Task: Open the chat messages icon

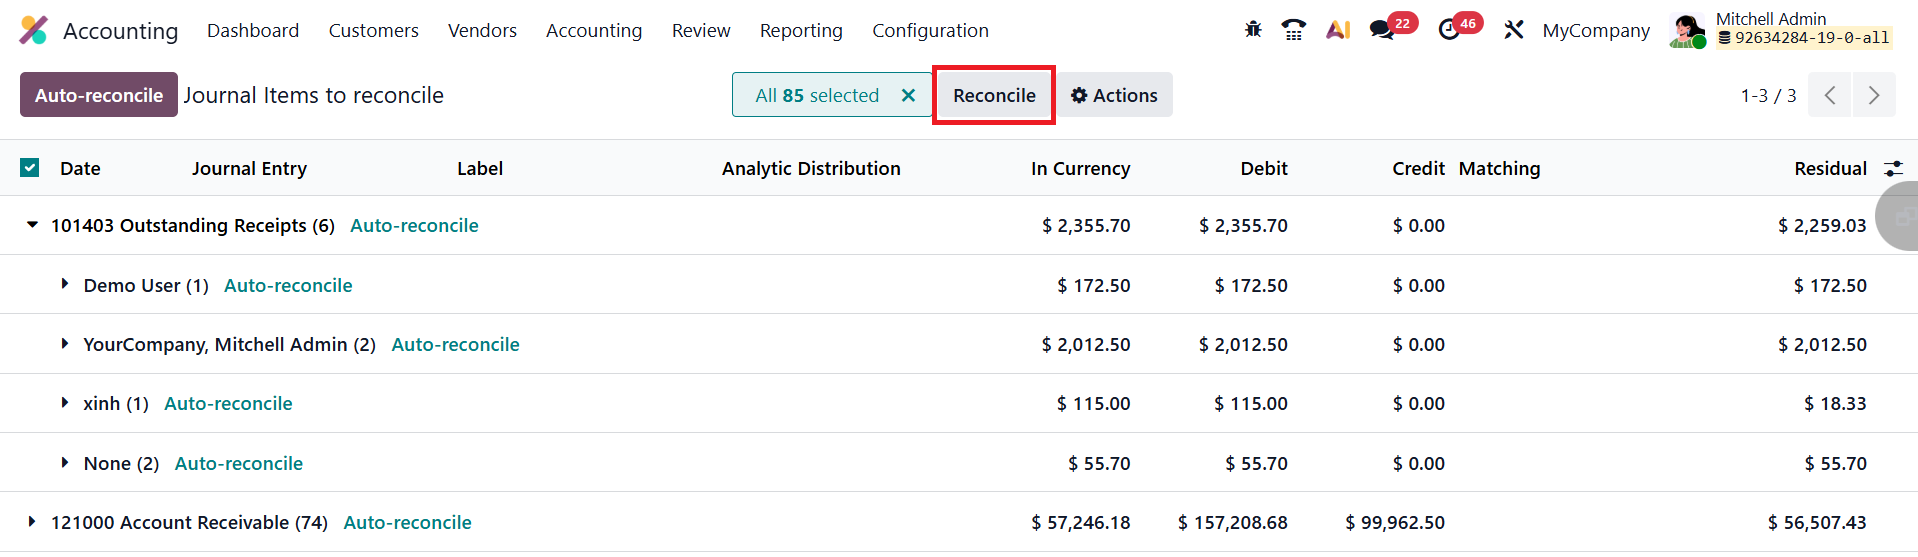Action: [1383, 30]
